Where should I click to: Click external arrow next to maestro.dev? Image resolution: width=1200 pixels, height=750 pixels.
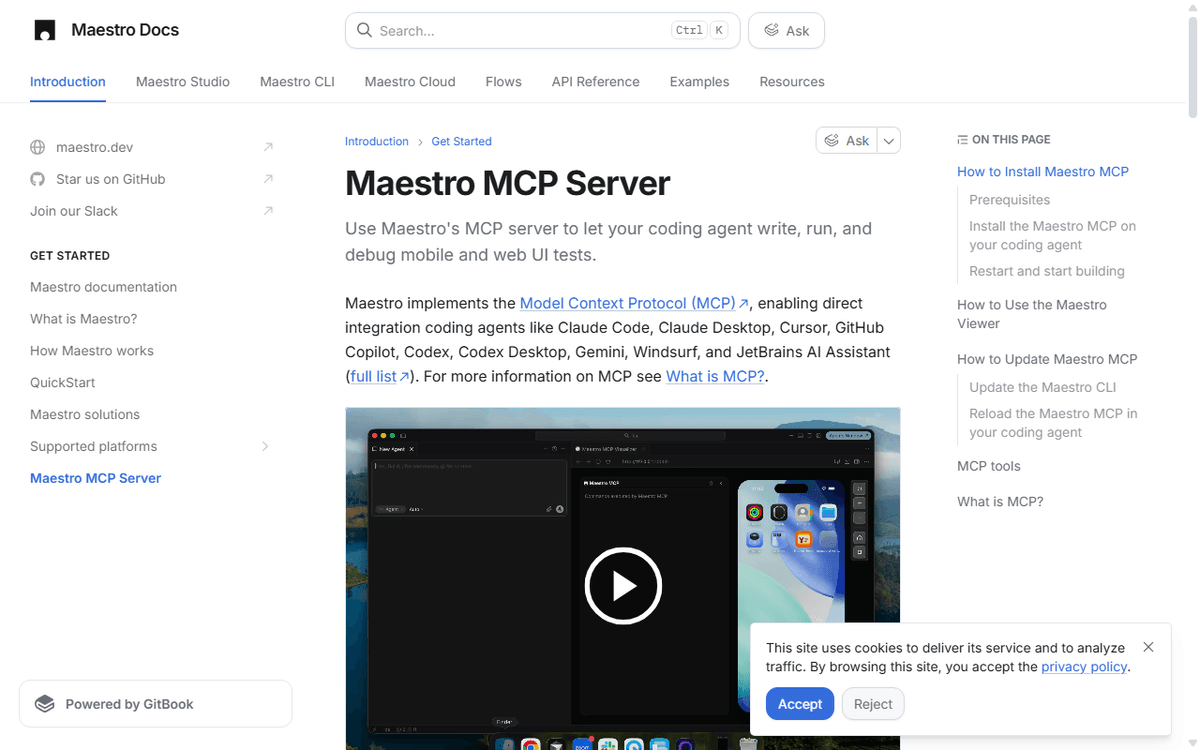(x=268, y=147)
